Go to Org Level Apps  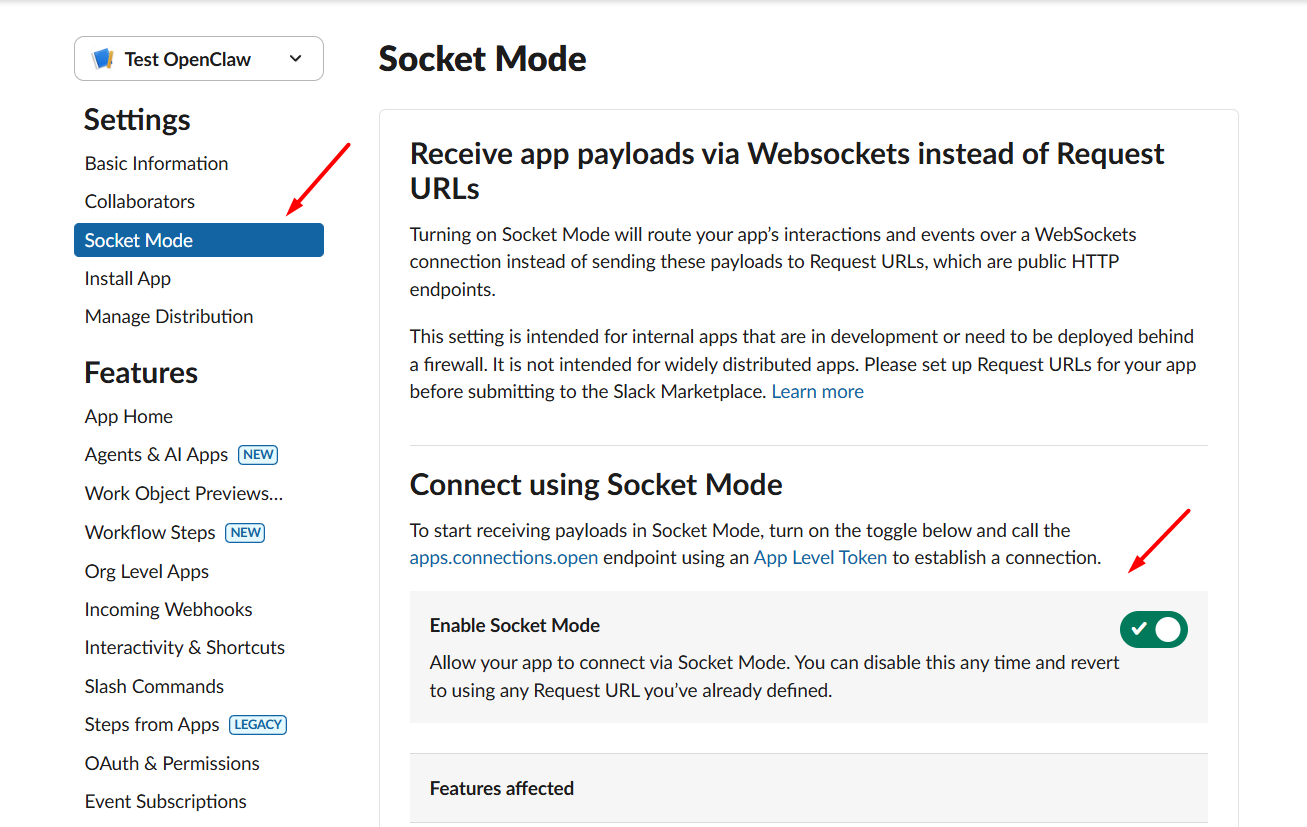click(147, 572)
